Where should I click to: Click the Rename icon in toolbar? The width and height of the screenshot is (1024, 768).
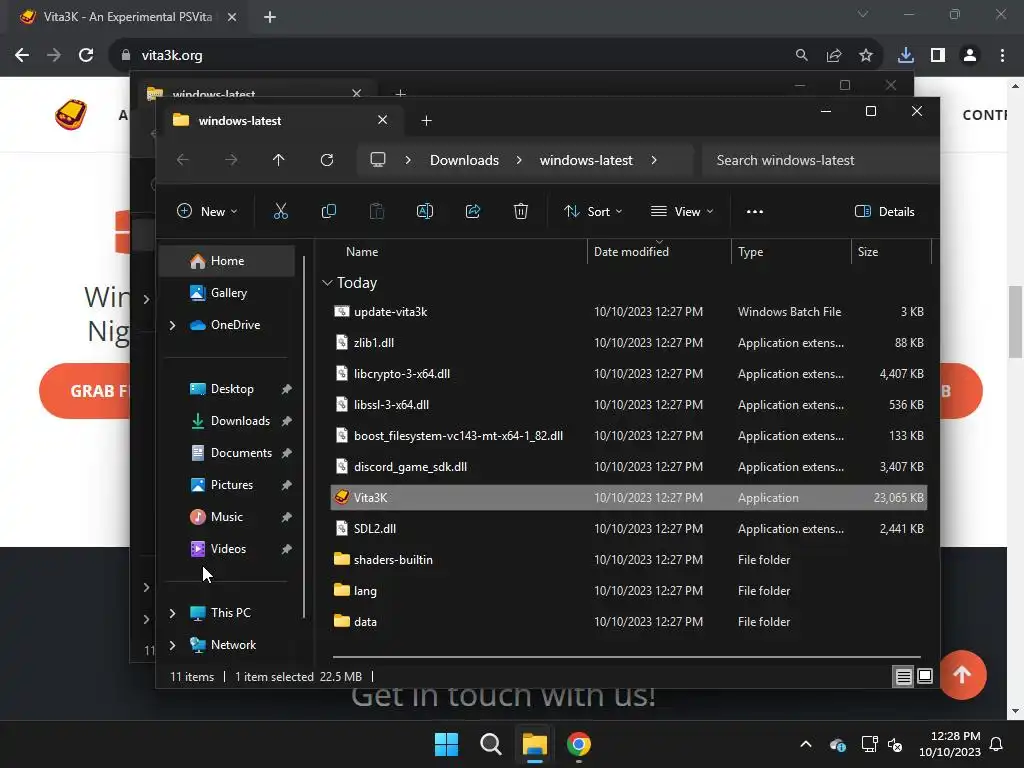(x=424, y=211)
